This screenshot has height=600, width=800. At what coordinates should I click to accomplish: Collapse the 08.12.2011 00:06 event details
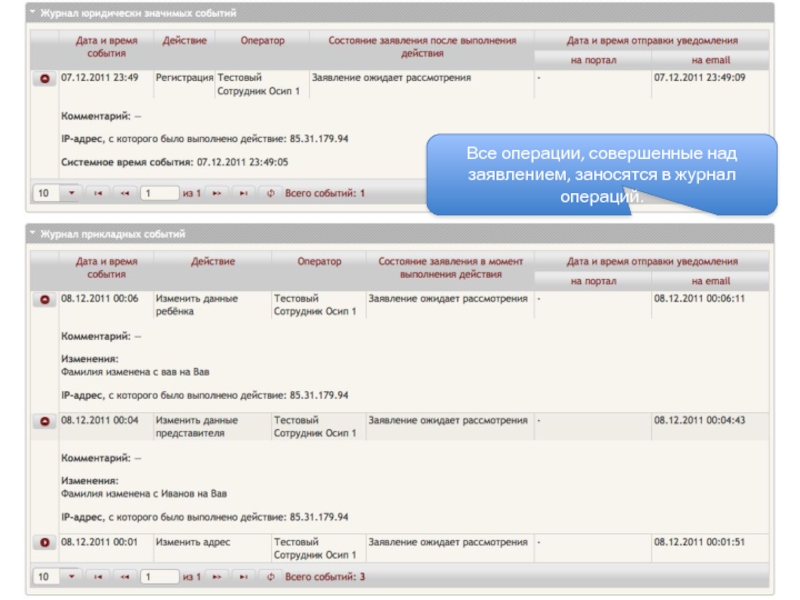pyautogui.click(x=45, y=299)
